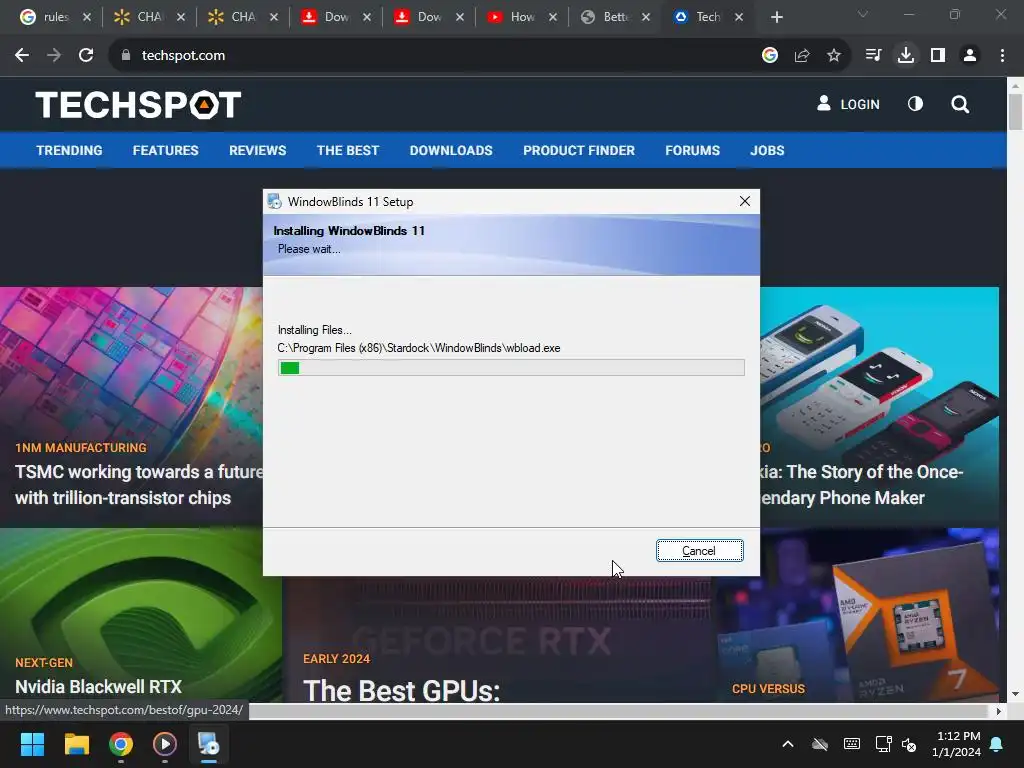Open the FORUMS menu
Viewport: 1024px width, 768px height.
click(692, 150)
